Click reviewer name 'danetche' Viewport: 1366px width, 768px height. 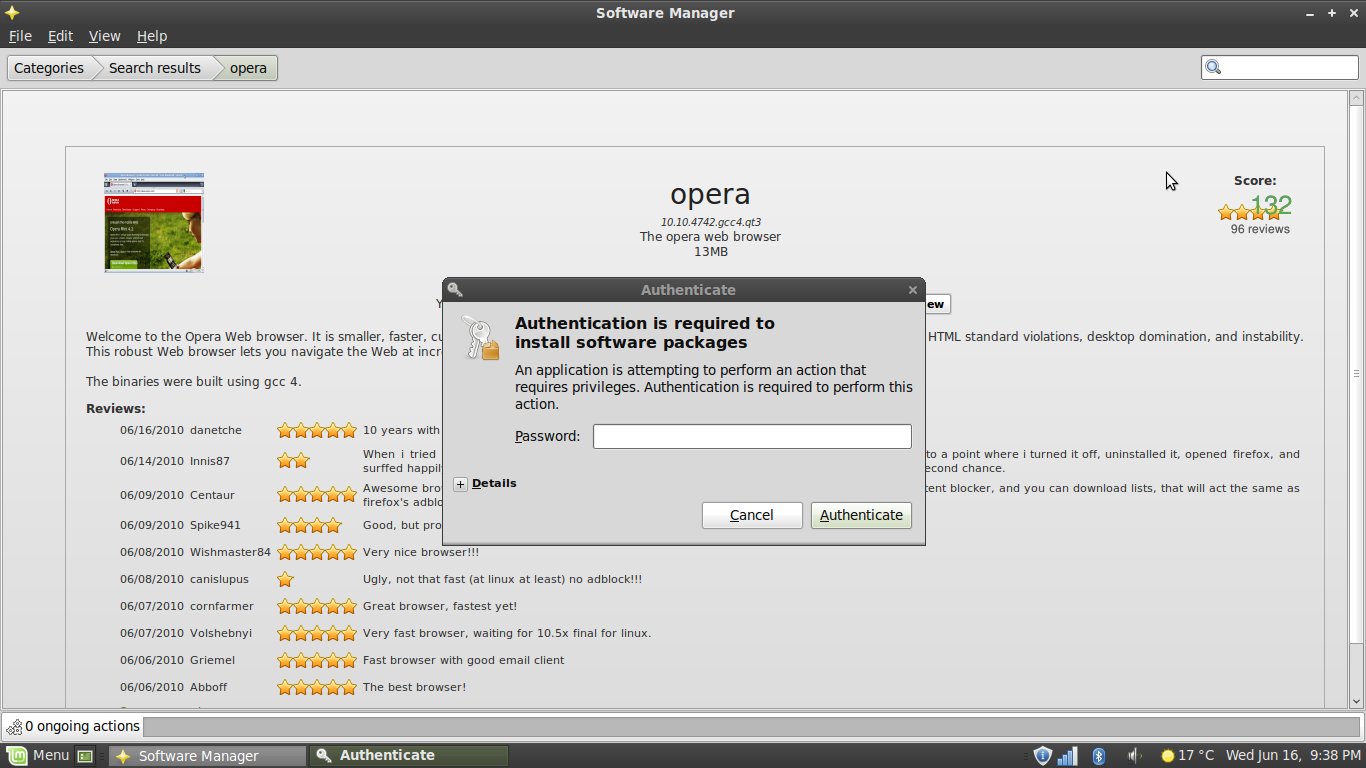(x=216, y=430)
